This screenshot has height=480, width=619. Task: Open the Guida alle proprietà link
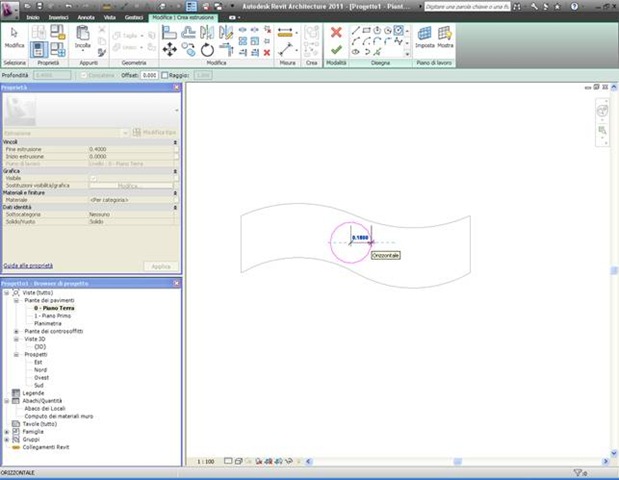point(28,266)
